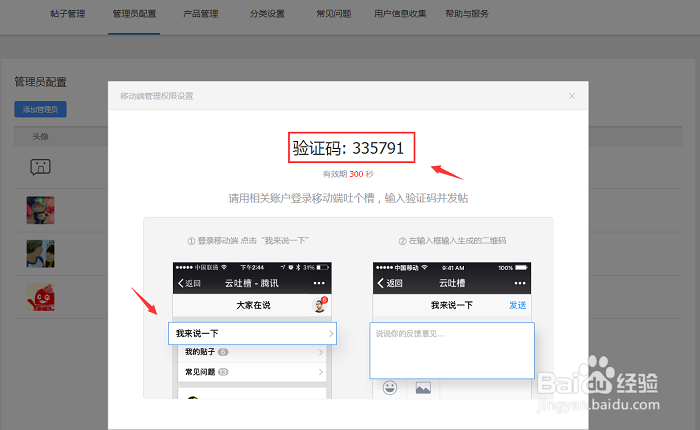Click the 说说你的反馈意见 text box

pos(452,351)
